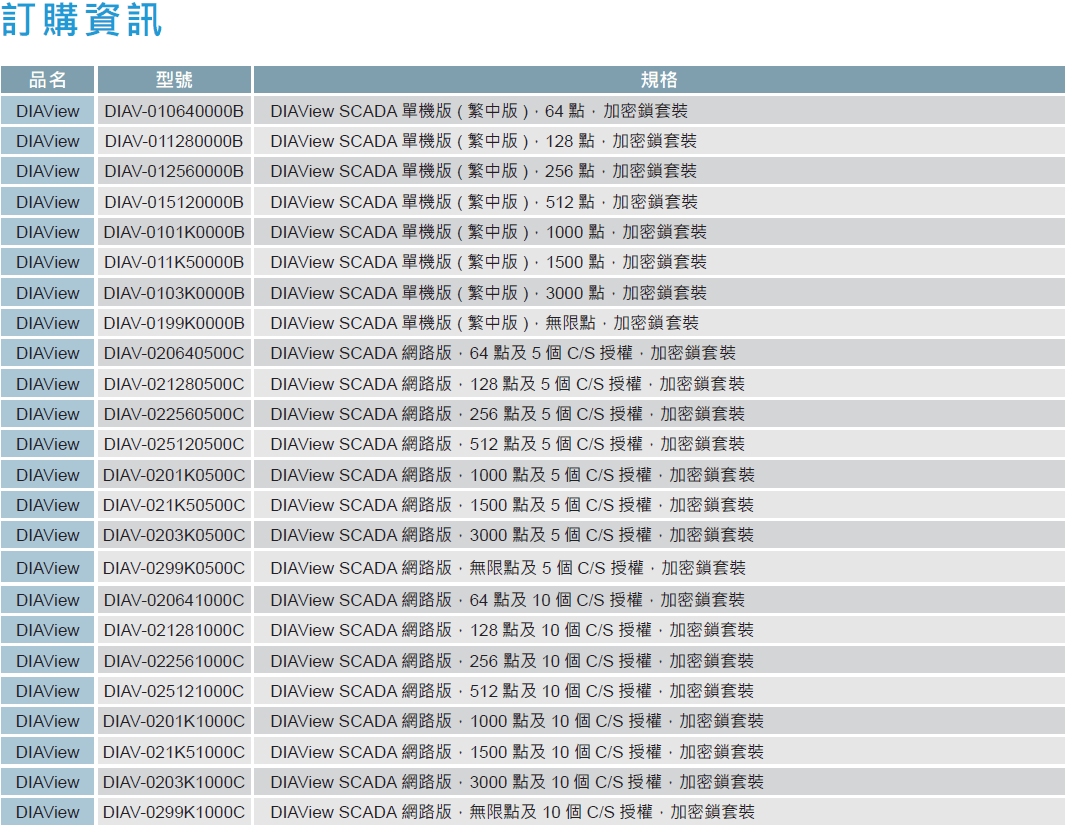Click model DIAV-020640500C

[174, 353]
